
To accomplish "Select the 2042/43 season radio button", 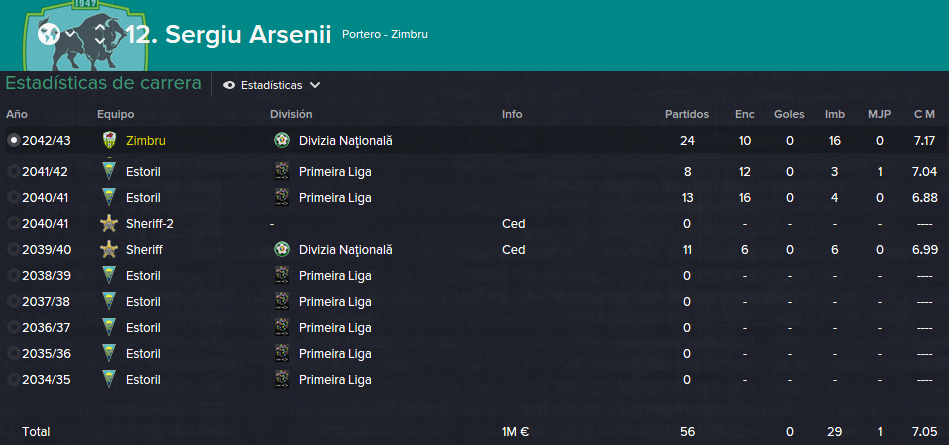I will point(13,140).
